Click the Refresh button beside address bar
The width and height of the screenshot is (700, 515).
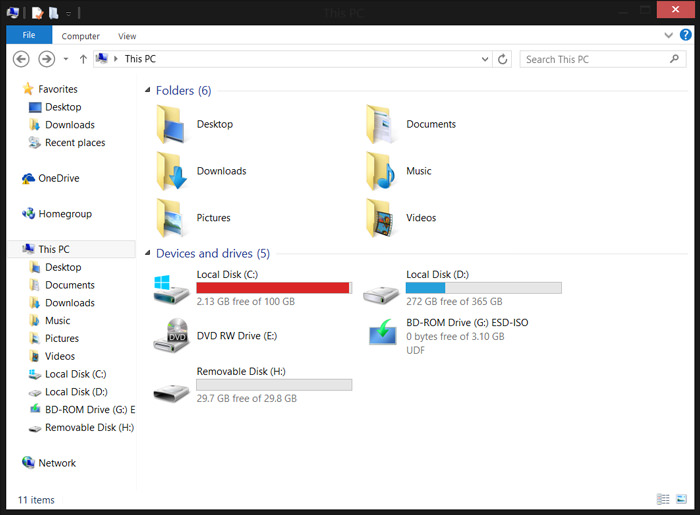[x=502, y=59]
